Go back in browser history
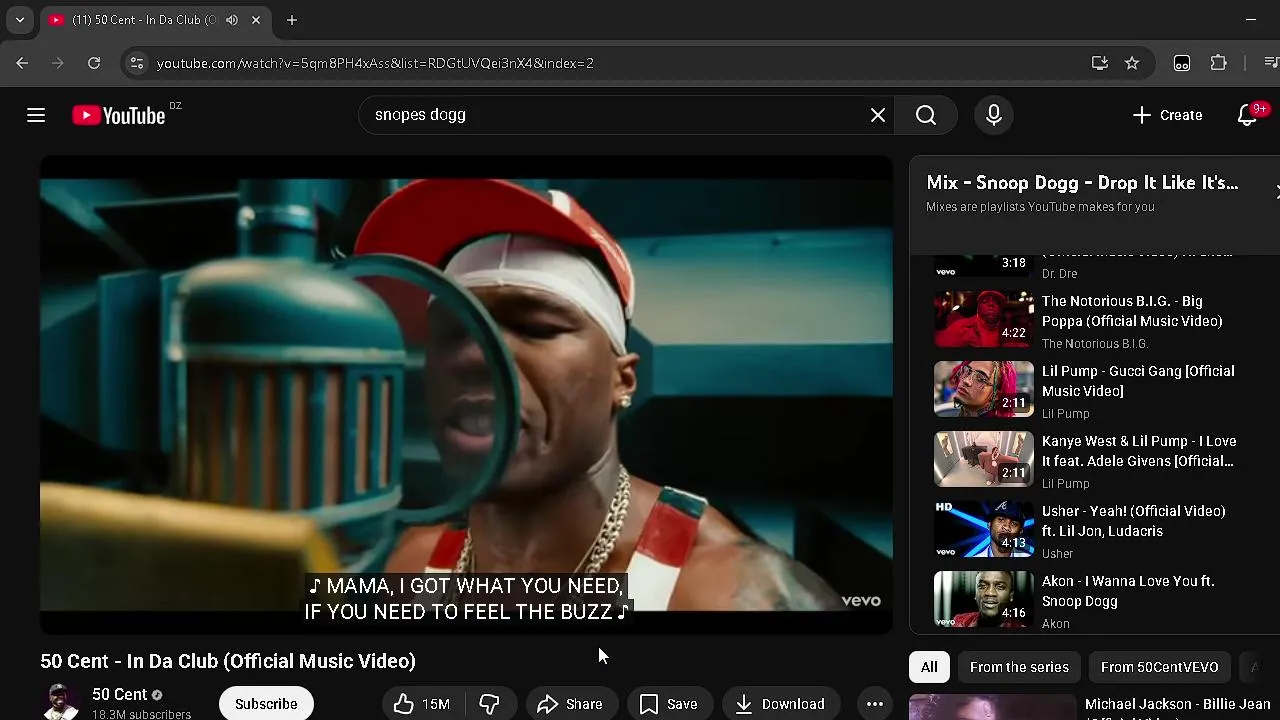The width and height of the screenshot is (1280, 720). pyautogui.click(x=22, y=63)
